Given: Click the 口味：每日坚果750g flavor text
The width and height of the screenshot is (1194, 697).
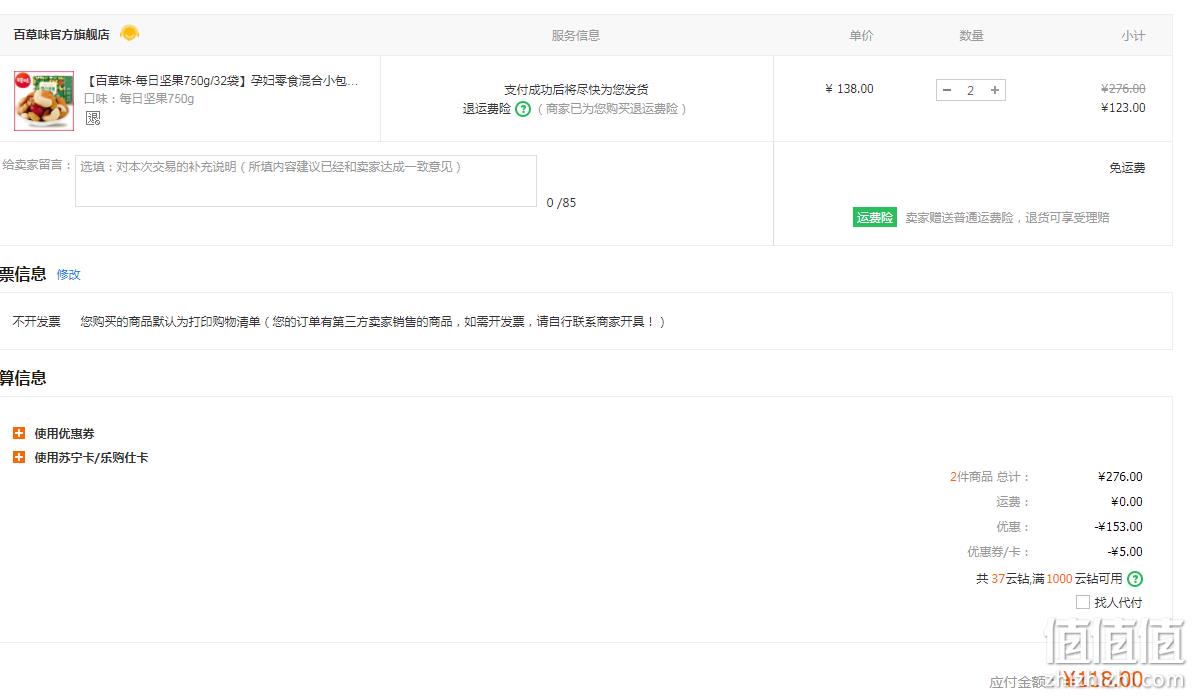Looking at the screenshot, I should click(x=139, y=99).
